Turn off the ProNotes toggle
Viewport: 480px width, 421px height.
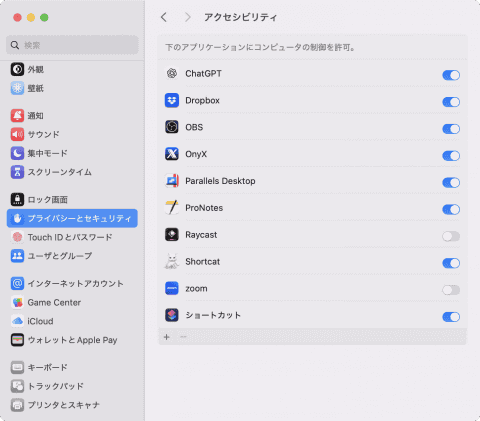[x=451, y=209]
